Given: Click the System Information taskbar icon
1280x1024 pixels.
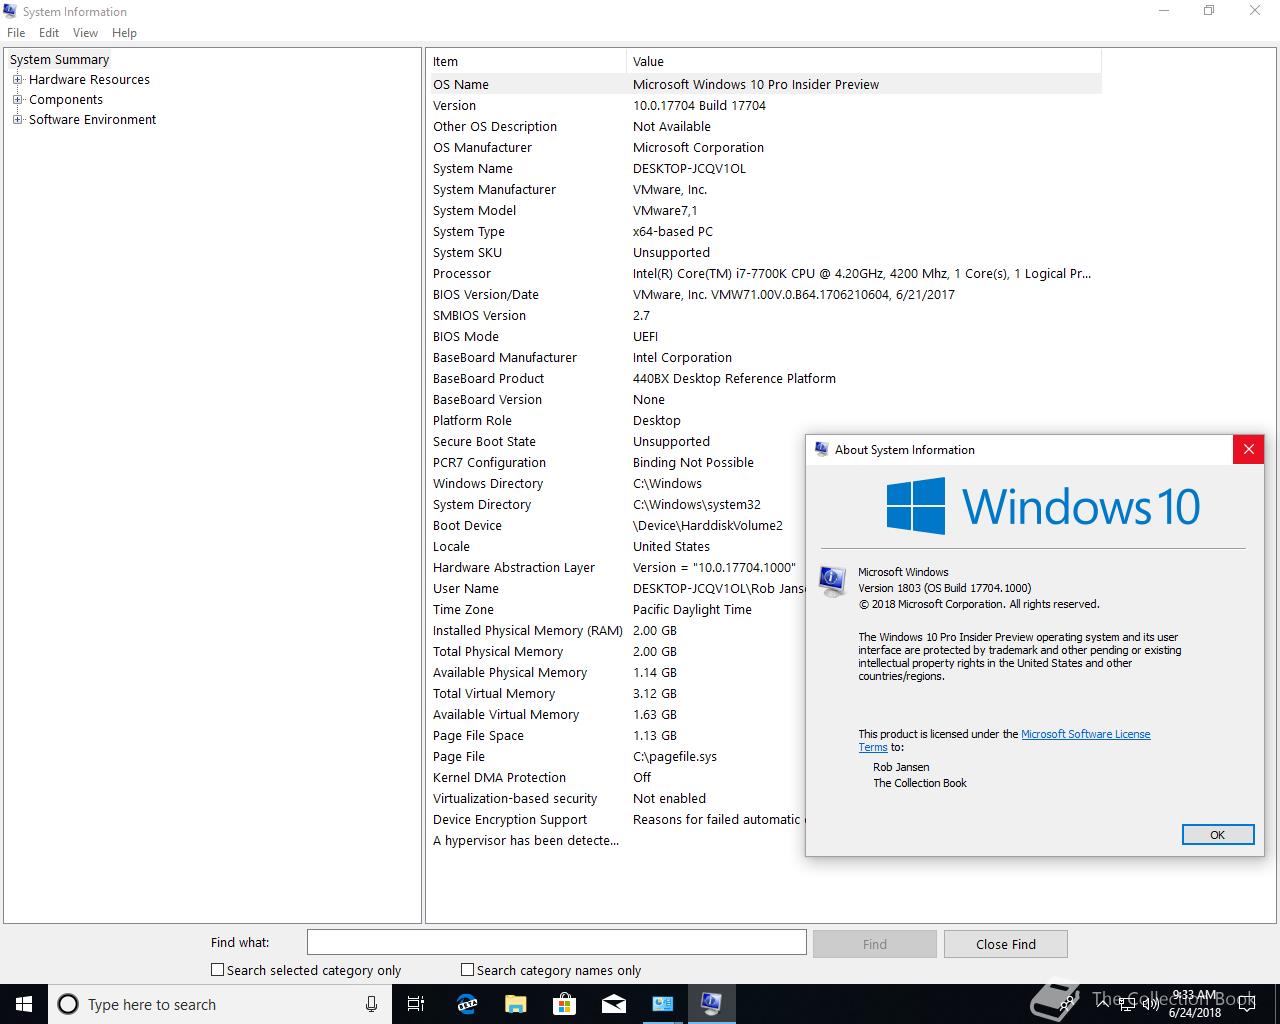Looking at the screenshot, I should pyautogui.click(x=711, y=1004).
